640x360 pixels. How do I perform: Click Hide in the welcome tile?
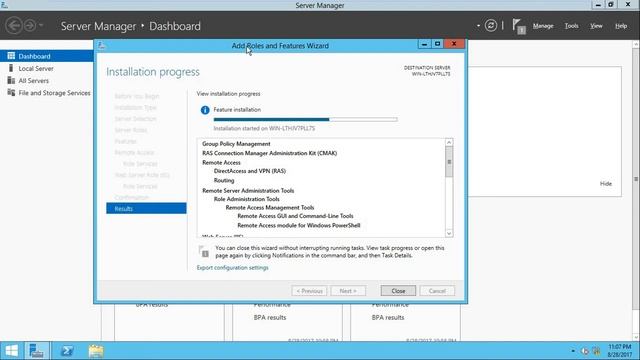pyautogui.click(x=606, y=184)
